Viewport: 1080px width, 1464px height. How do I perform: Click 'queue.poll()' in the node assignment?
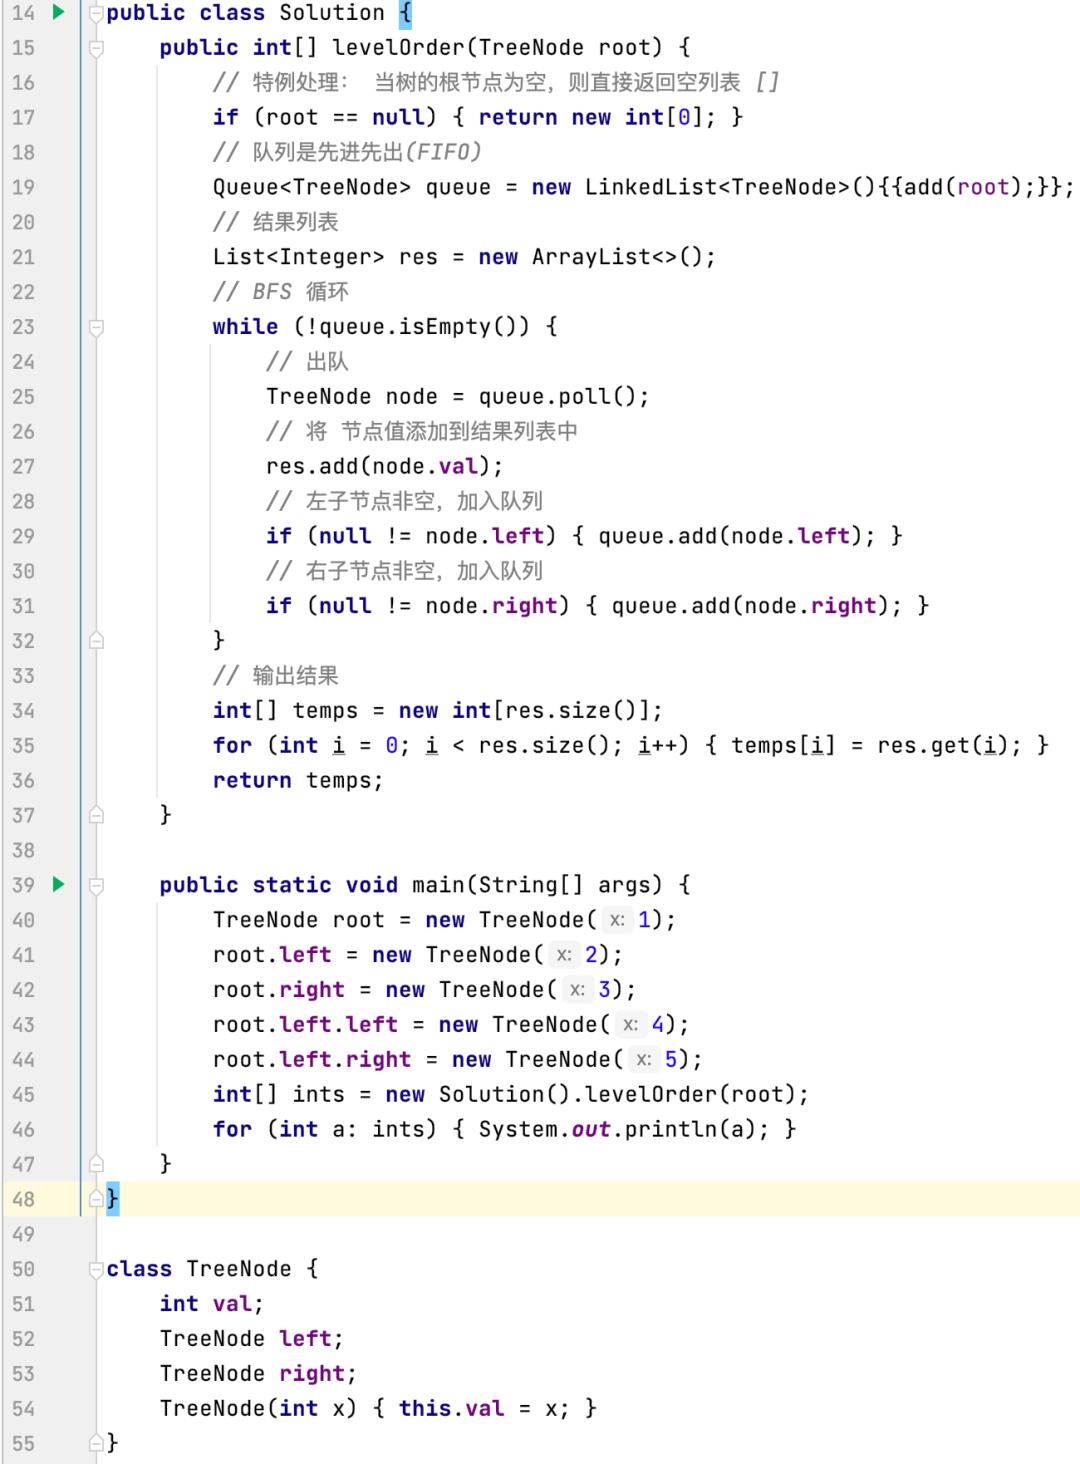click(x=557, y=397)
